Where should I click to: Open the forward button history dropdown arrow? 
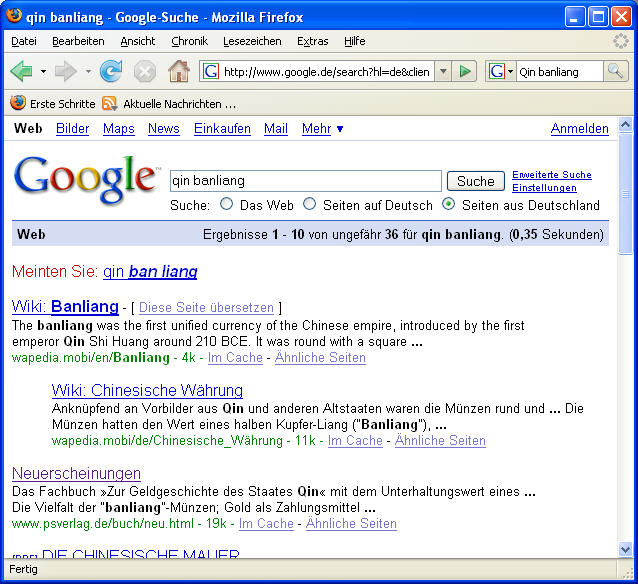[x=88, y=72]
